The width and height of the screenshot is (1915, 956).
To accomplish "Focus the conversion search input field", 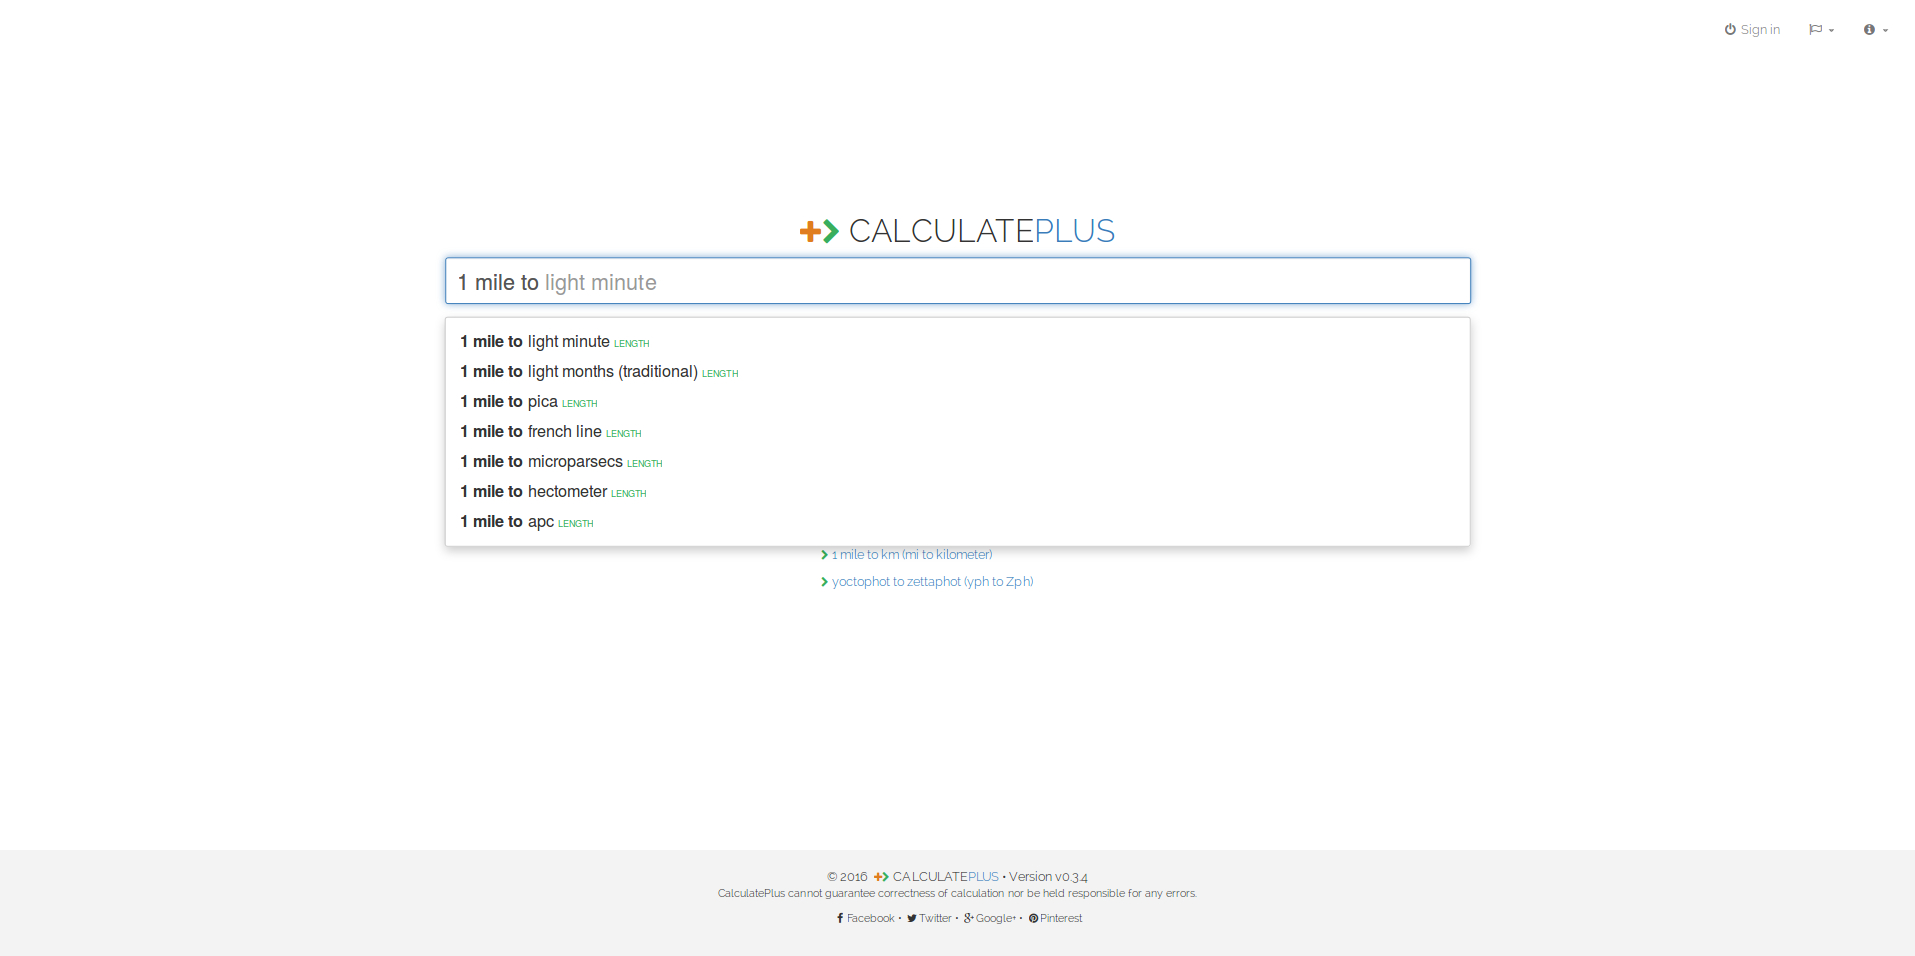I will 957,281.
